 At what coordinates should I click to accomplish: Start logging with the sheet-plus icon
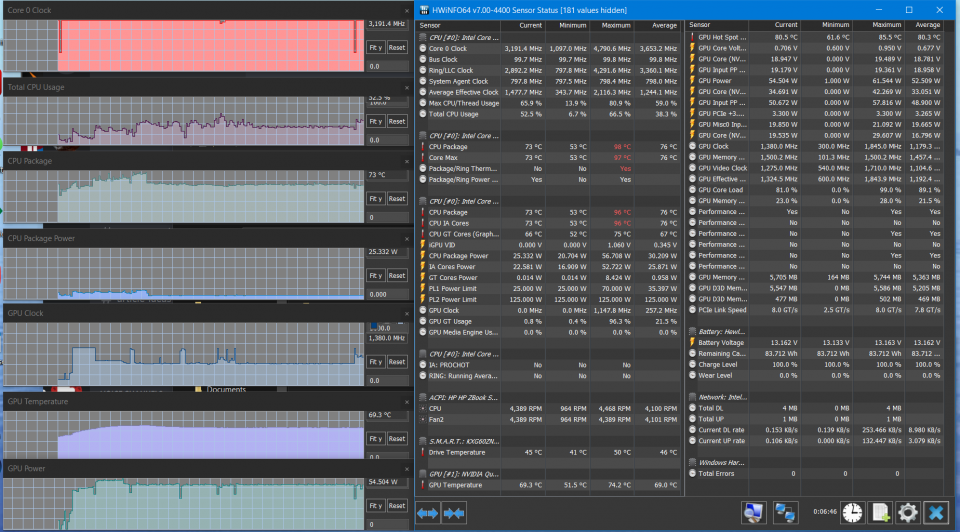pos(881,513)
